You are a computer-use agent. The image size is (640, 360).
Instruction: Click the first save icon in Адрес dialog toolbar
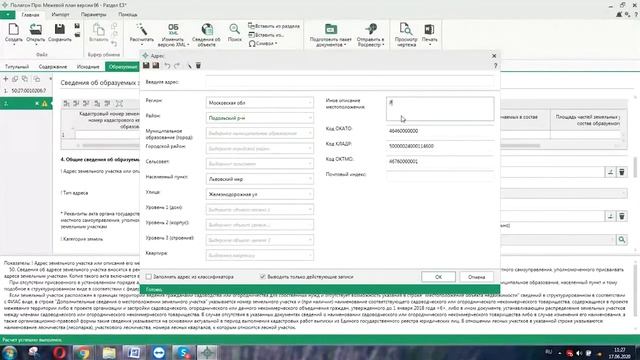coord(146,65)
